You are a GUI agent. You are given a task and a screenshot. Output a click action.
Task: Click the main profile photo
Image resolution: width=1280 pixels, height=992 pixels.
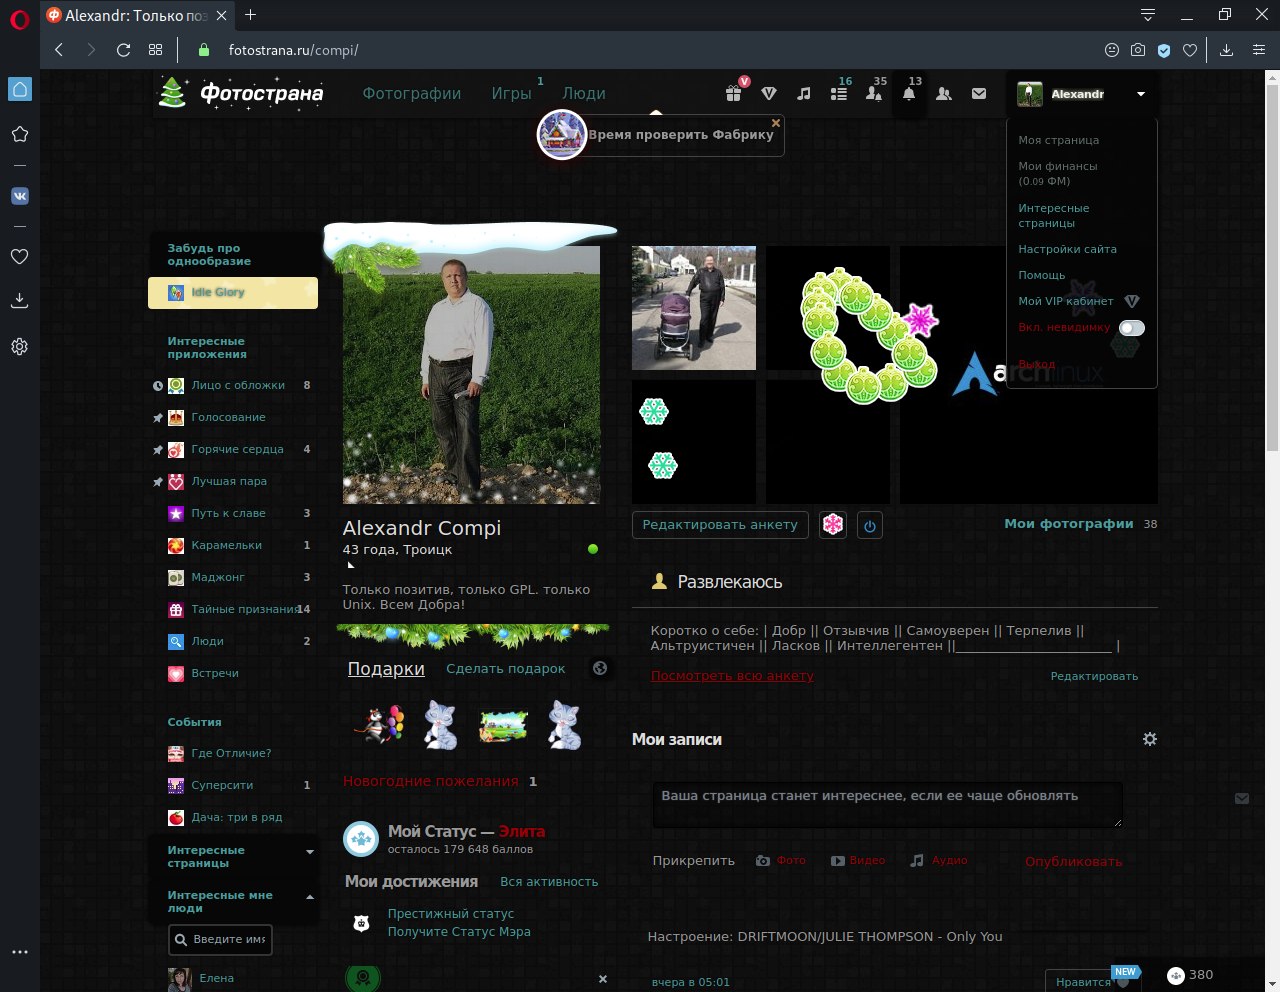(x=471, y=375)
